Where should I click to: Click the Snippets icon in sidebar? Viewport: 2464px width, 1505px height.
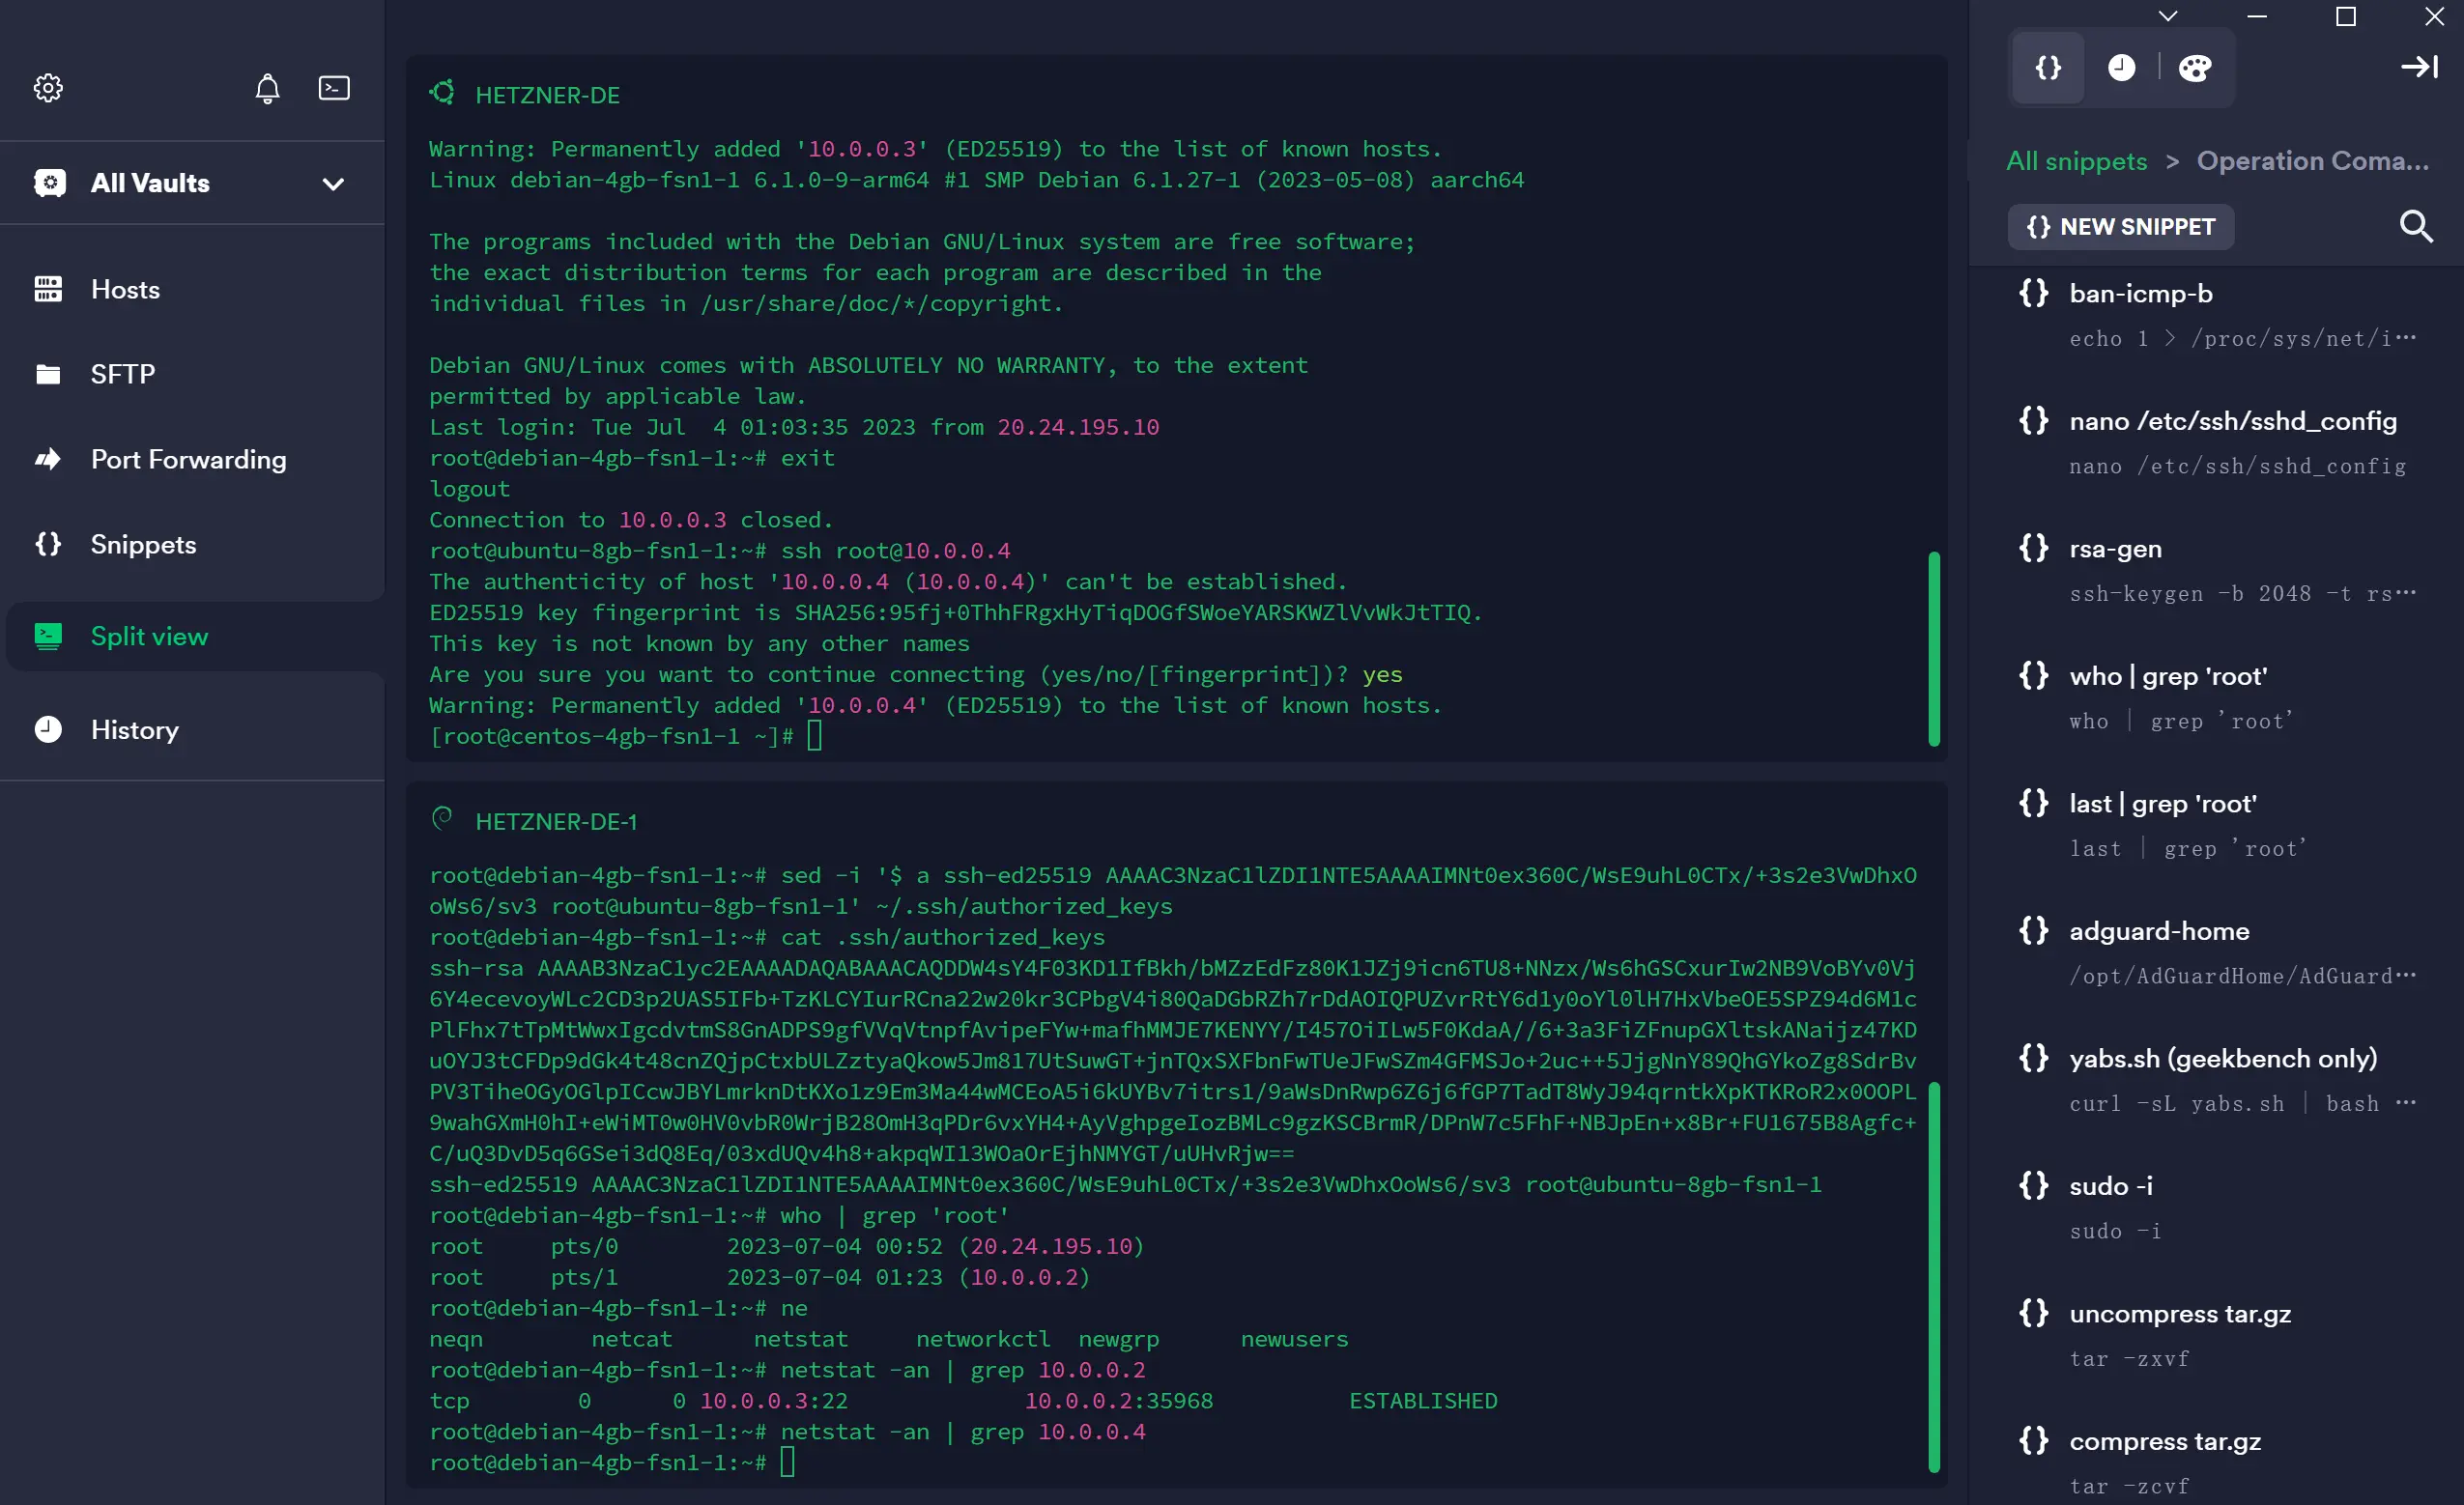(x=47, y=542)
